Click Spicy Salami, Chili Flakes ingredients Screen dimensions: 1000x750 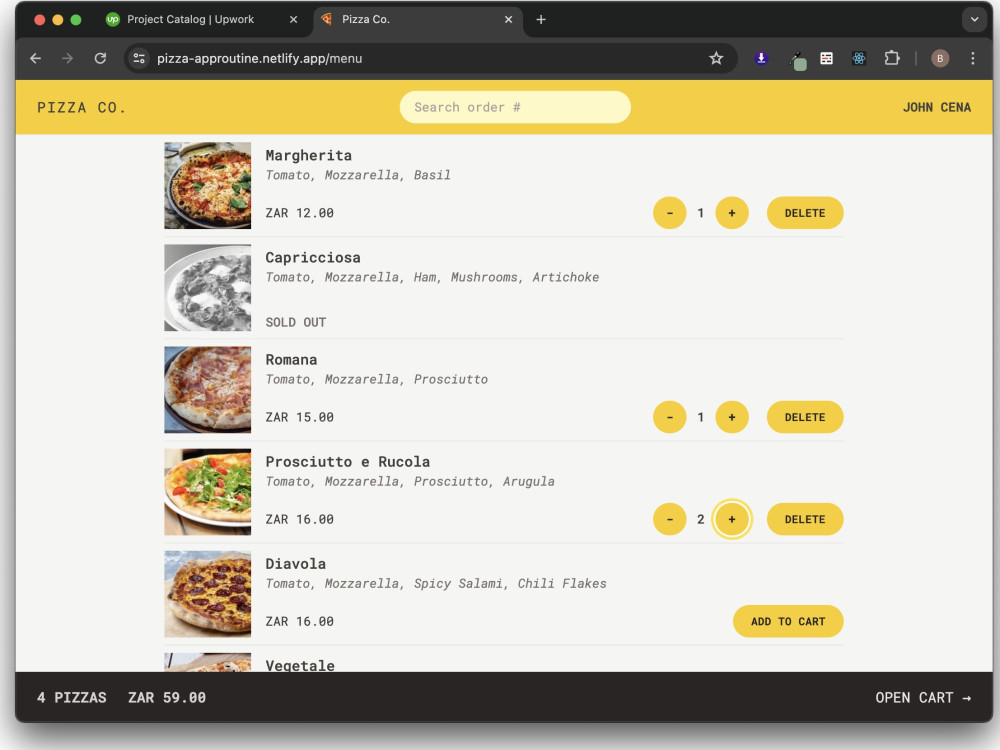(x=510, y=584)
